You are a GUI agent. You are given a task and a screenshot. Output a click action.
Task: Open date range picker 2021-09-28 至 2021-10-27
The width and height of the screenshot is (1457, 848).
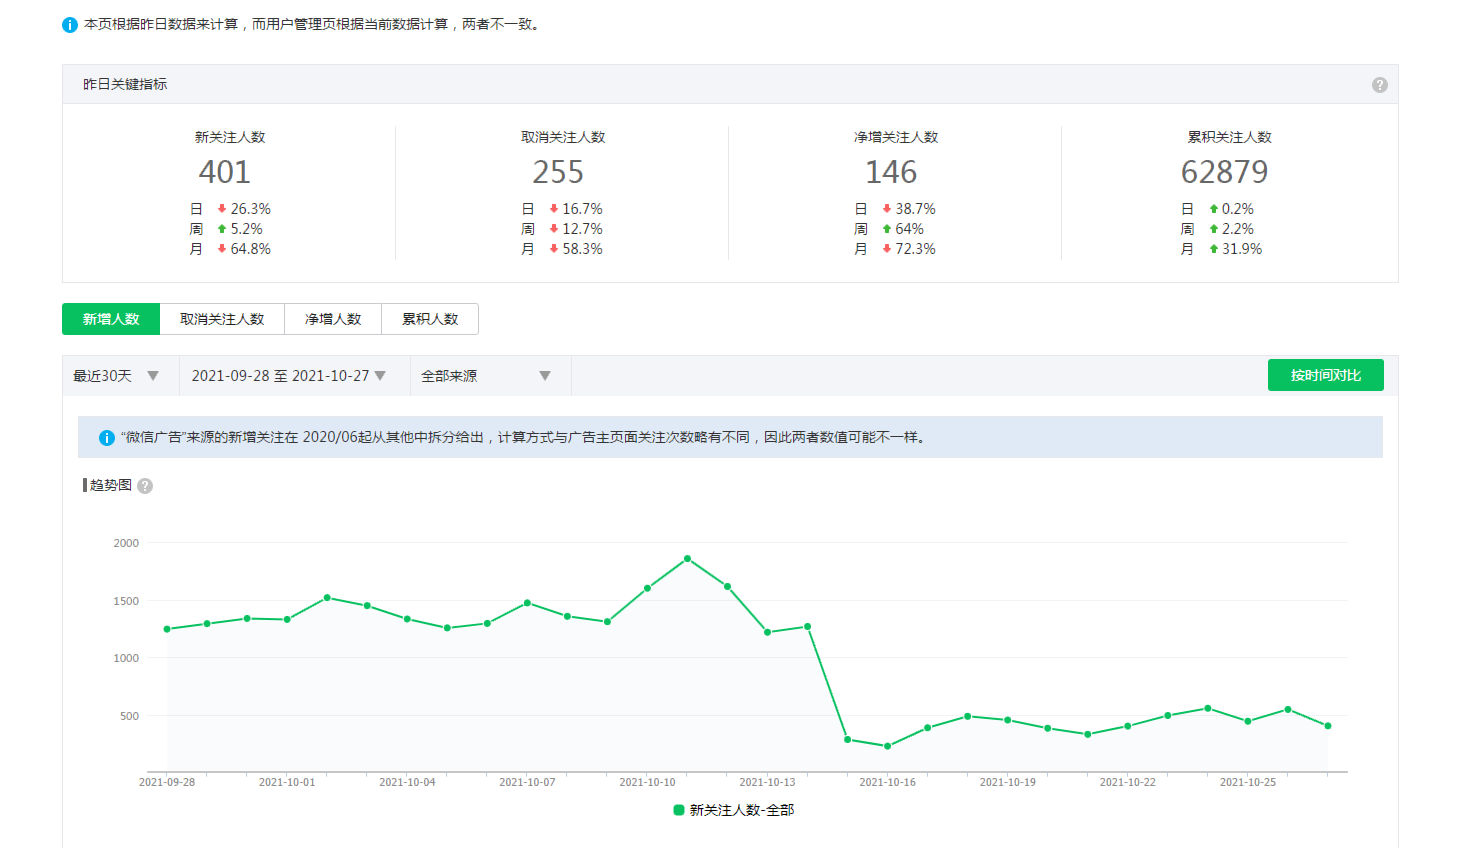click(x=289, y=376)
